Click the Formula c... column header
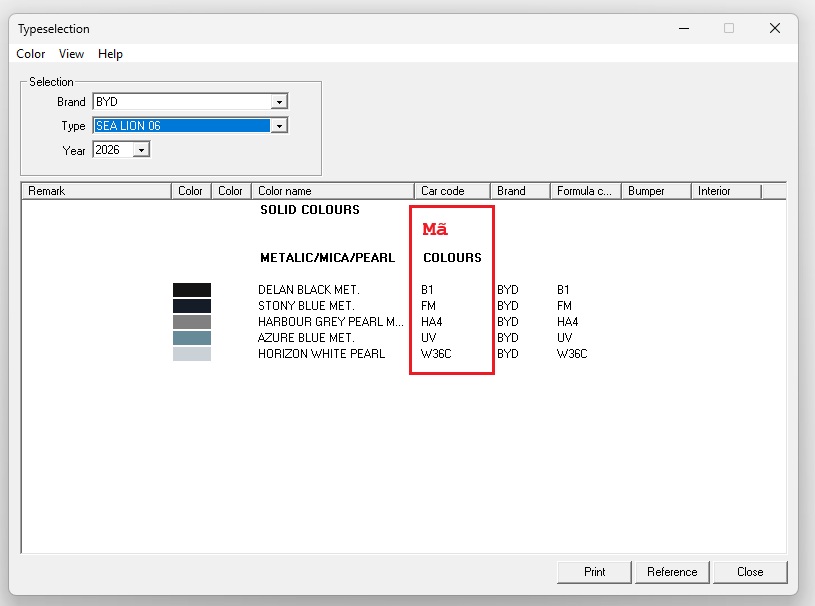 pyautogui.click(x=586, y=191)
